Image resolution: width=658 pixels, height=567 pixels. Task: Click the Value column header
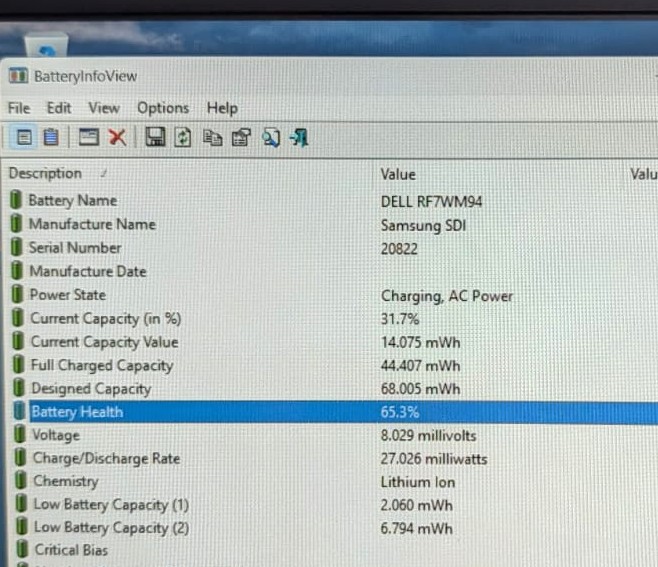[x=398, y=174]
